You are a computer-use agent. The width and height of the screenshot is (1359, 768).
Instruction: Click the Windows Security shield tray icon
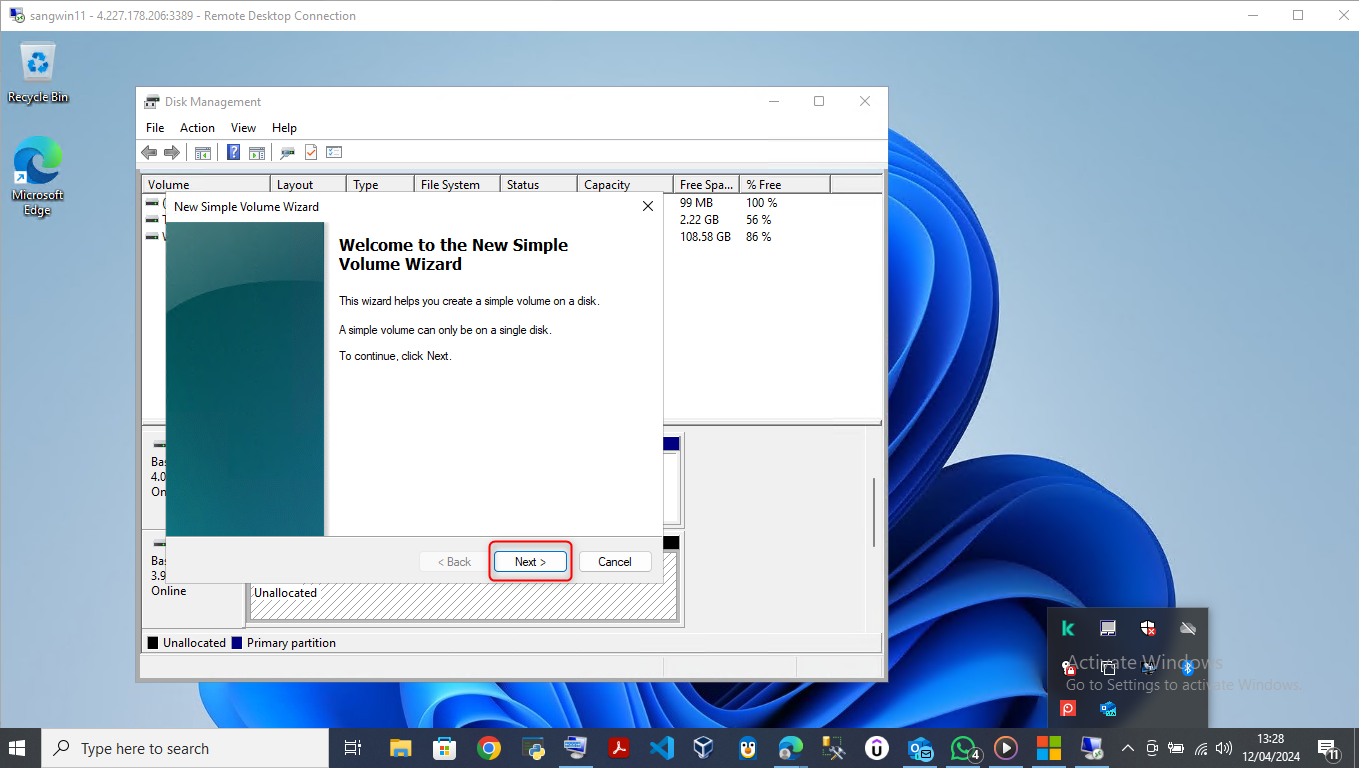pyautogui.click(x=1148, y=629)
